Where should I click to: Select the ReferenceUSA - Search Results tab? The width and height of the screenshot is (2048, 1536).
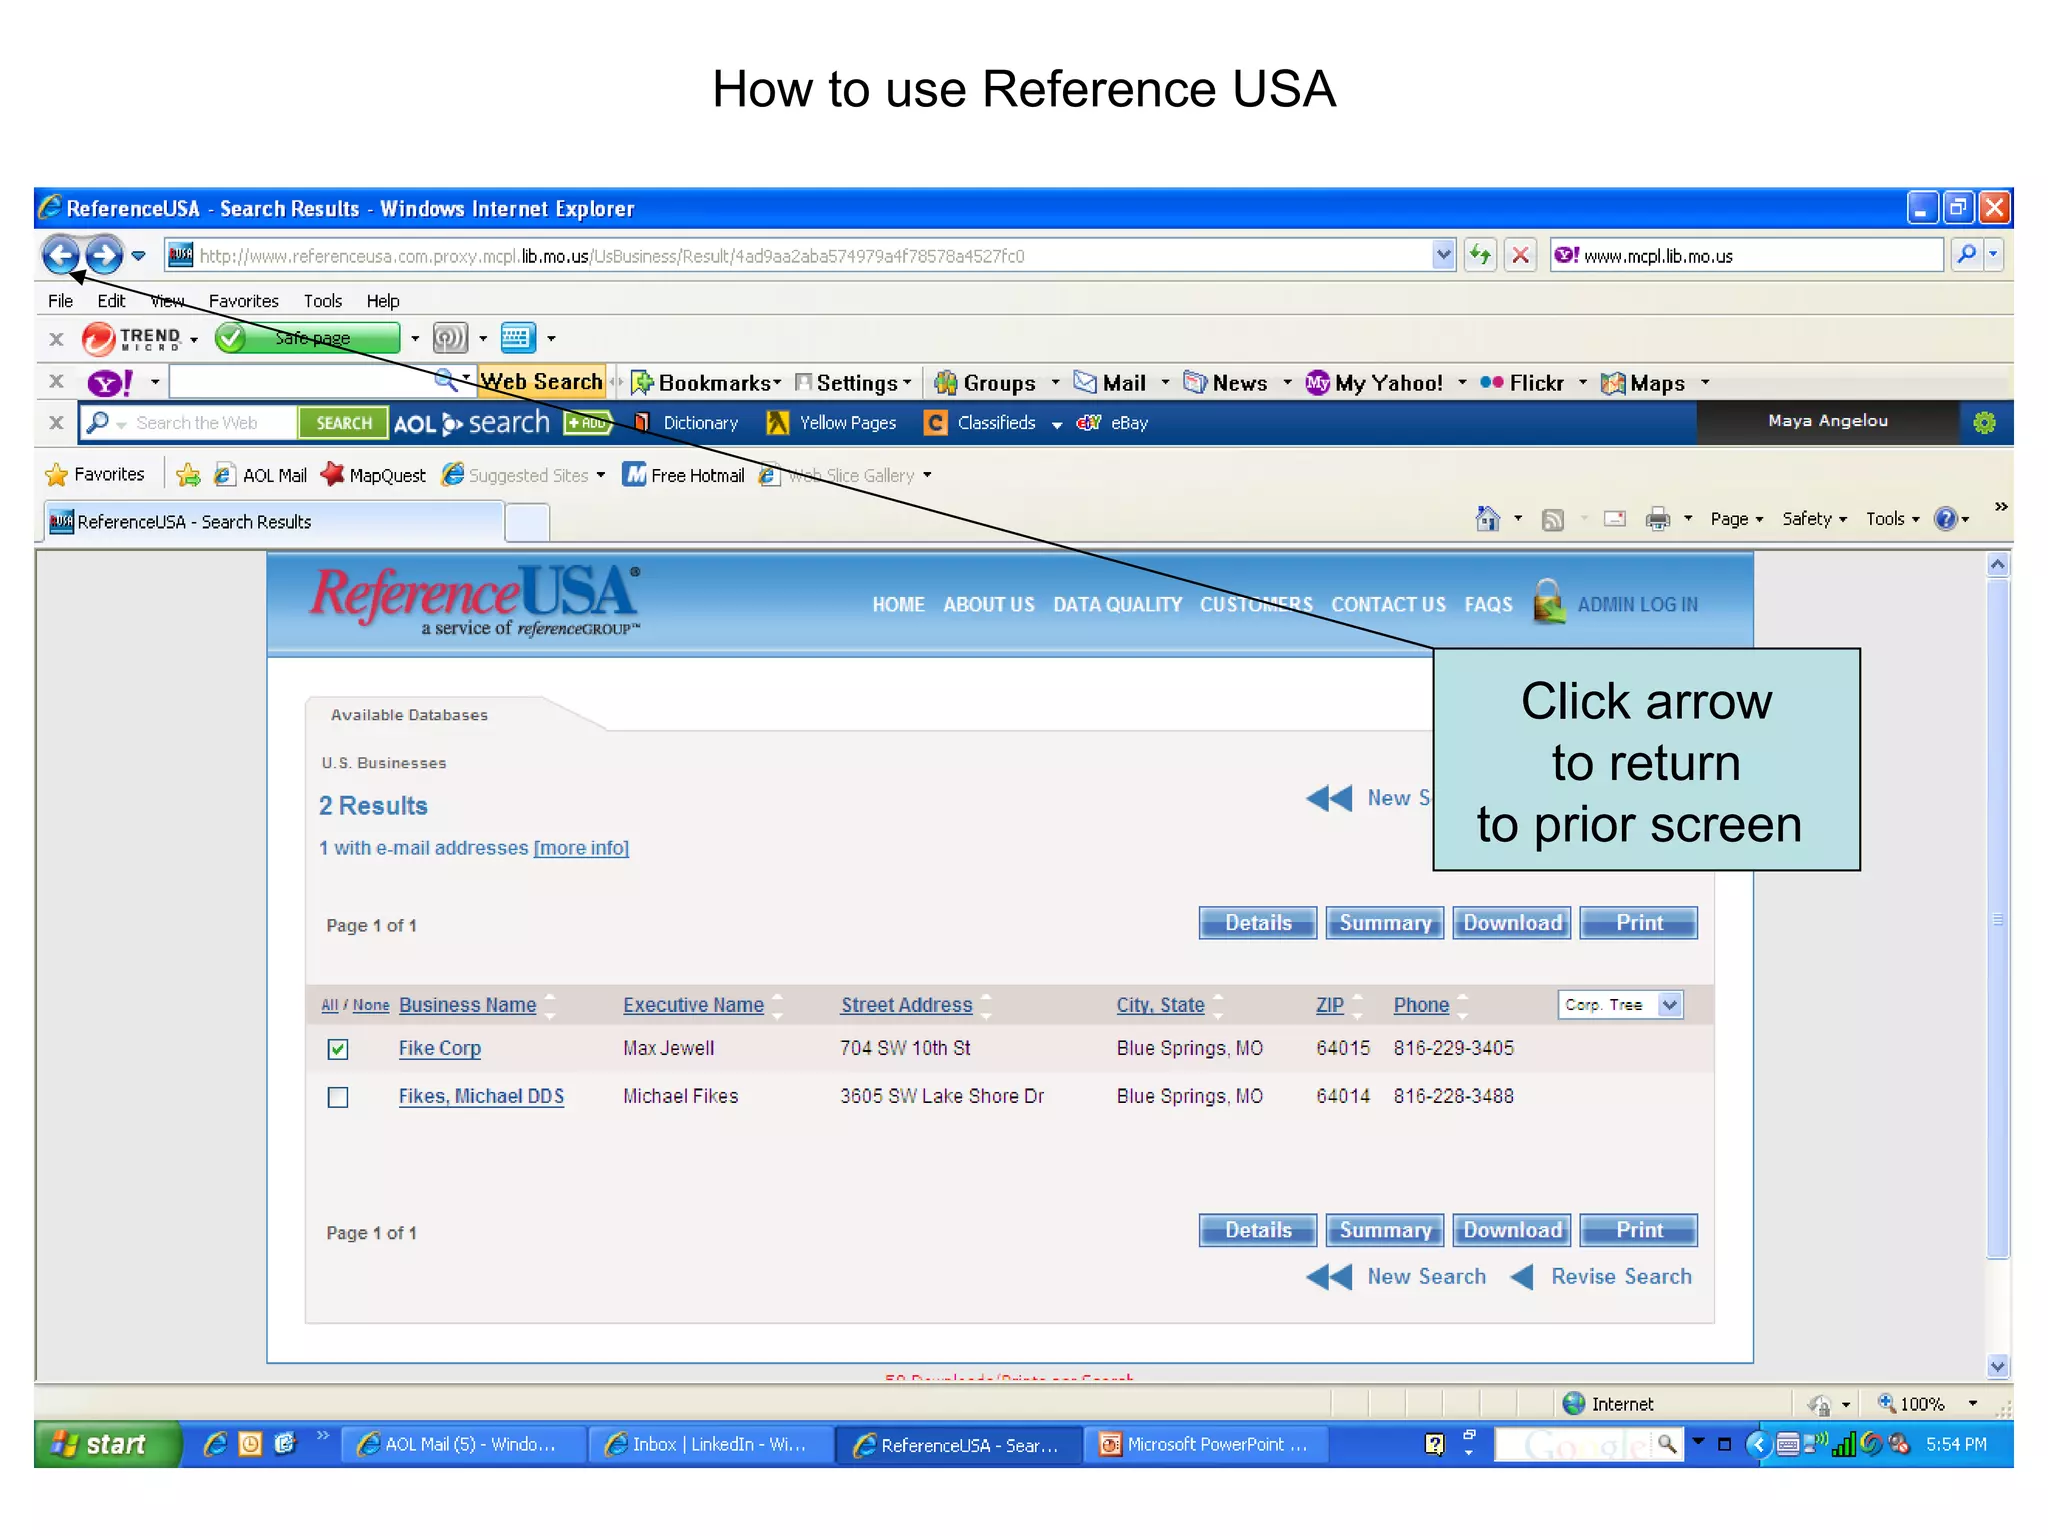(x=272, y=522)
